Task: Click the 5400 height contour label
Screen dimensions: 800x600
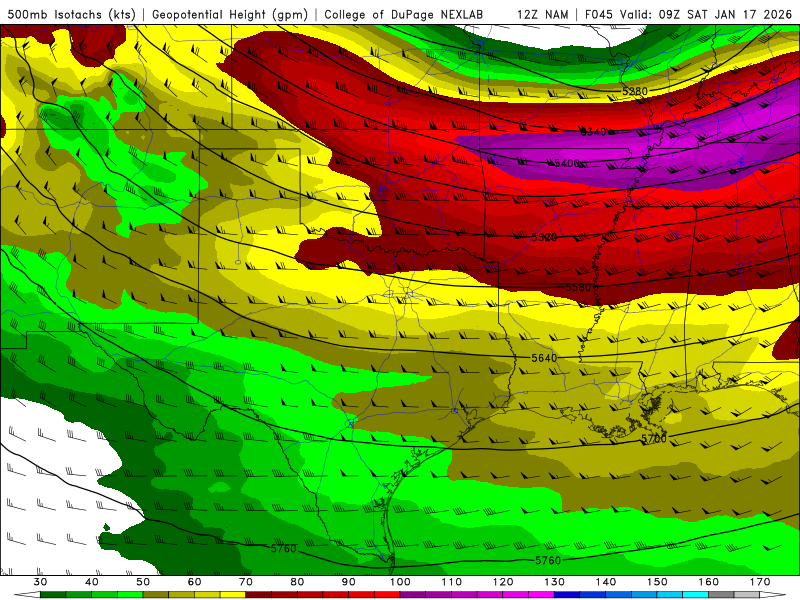Action: coord(567,163)
